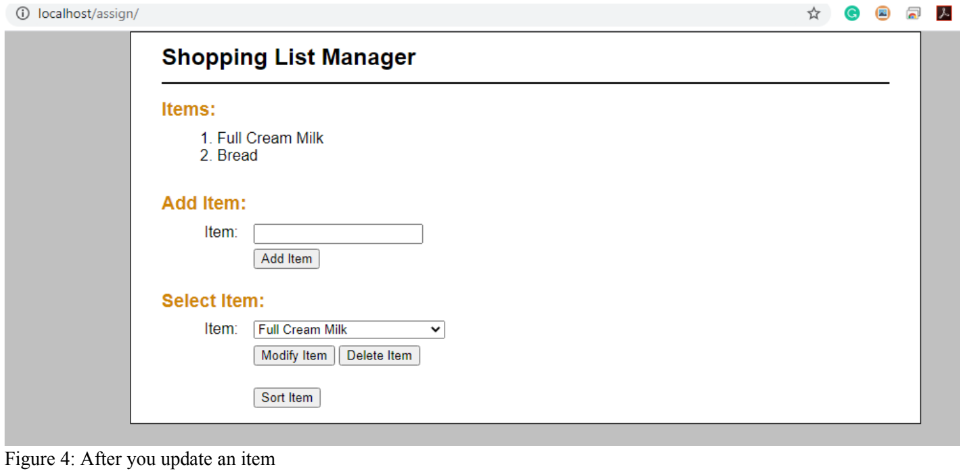Image resolution: width=960 pixels, height=471 pixels.
Task: Sort the shopping list items
Action: coord(287,398)
